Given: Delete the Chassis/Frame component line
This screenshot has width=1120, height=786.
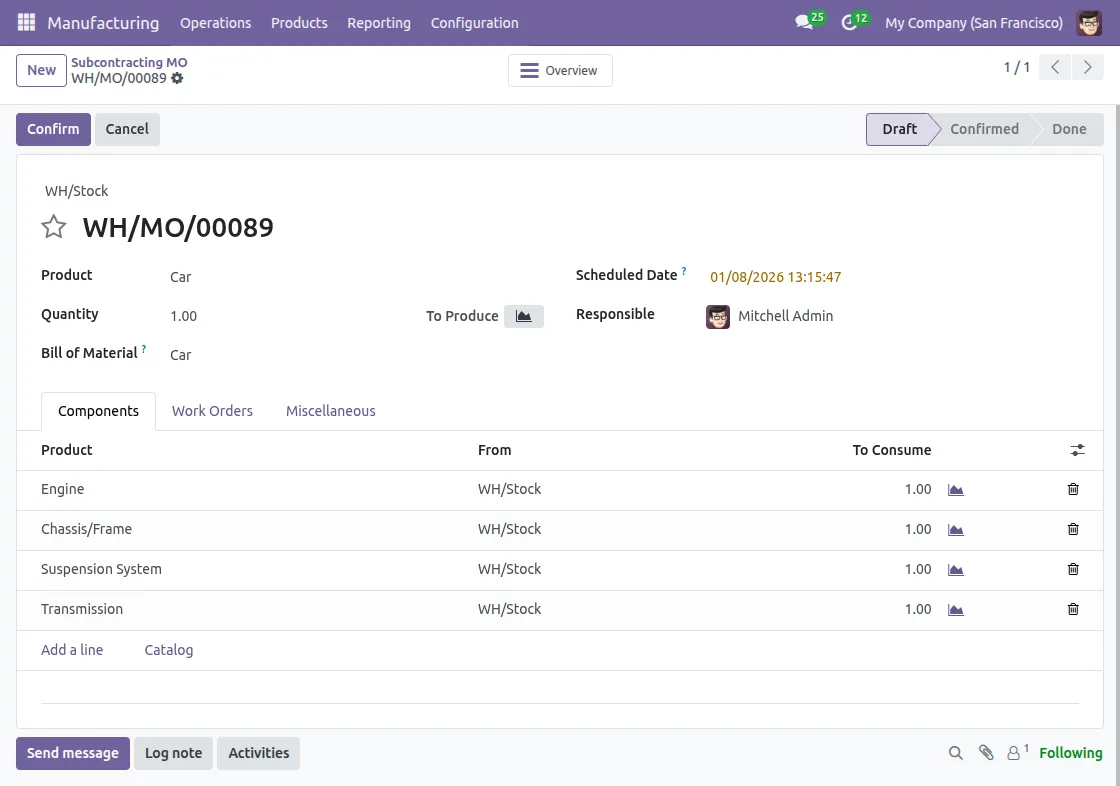Looking at the screenshot, I should click(1073, 529).
